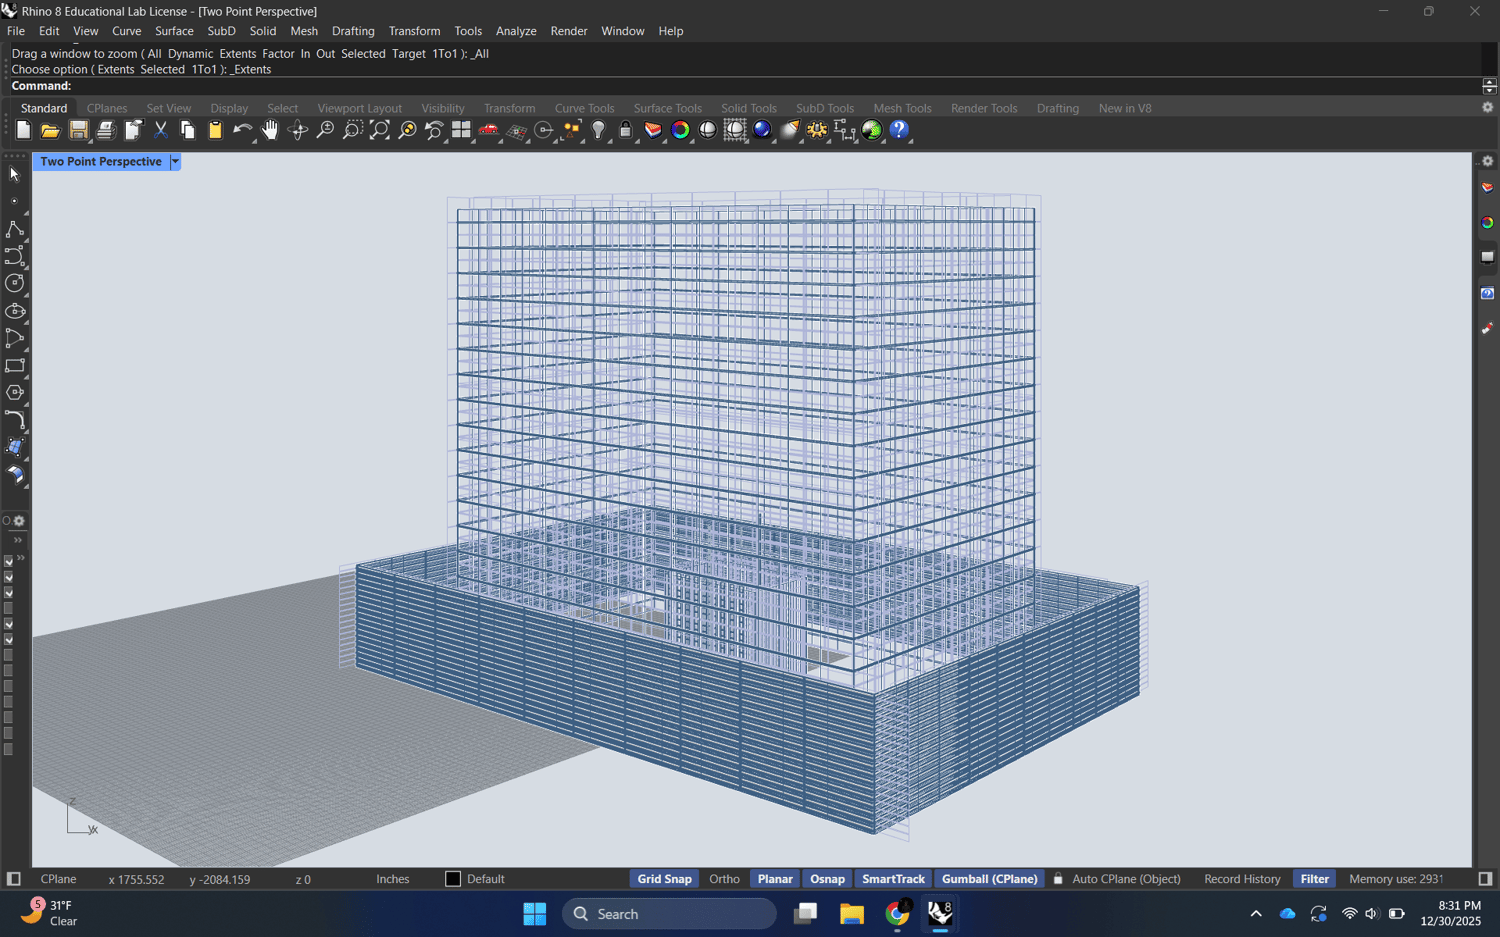
Task: Open the Two Point Perspective viewport dropdown arrow
Action: click(x=175, y=162)
